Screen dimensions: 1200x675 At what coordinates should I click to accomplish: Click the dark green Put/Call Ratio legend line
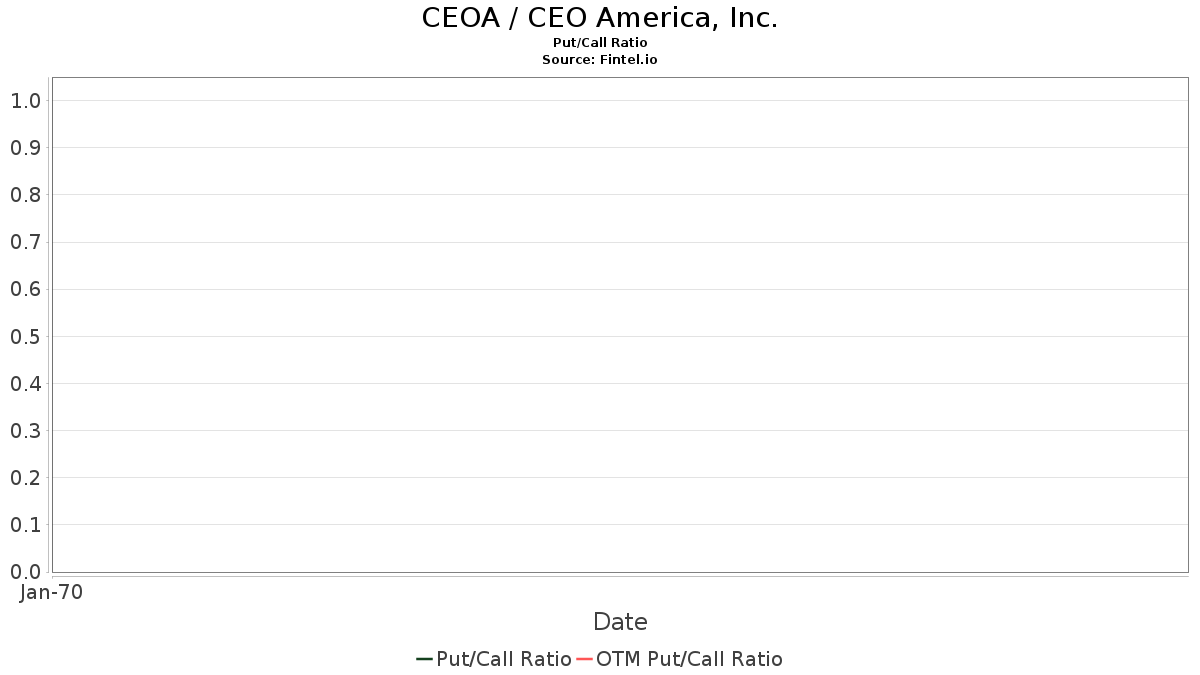click(424, 659)
